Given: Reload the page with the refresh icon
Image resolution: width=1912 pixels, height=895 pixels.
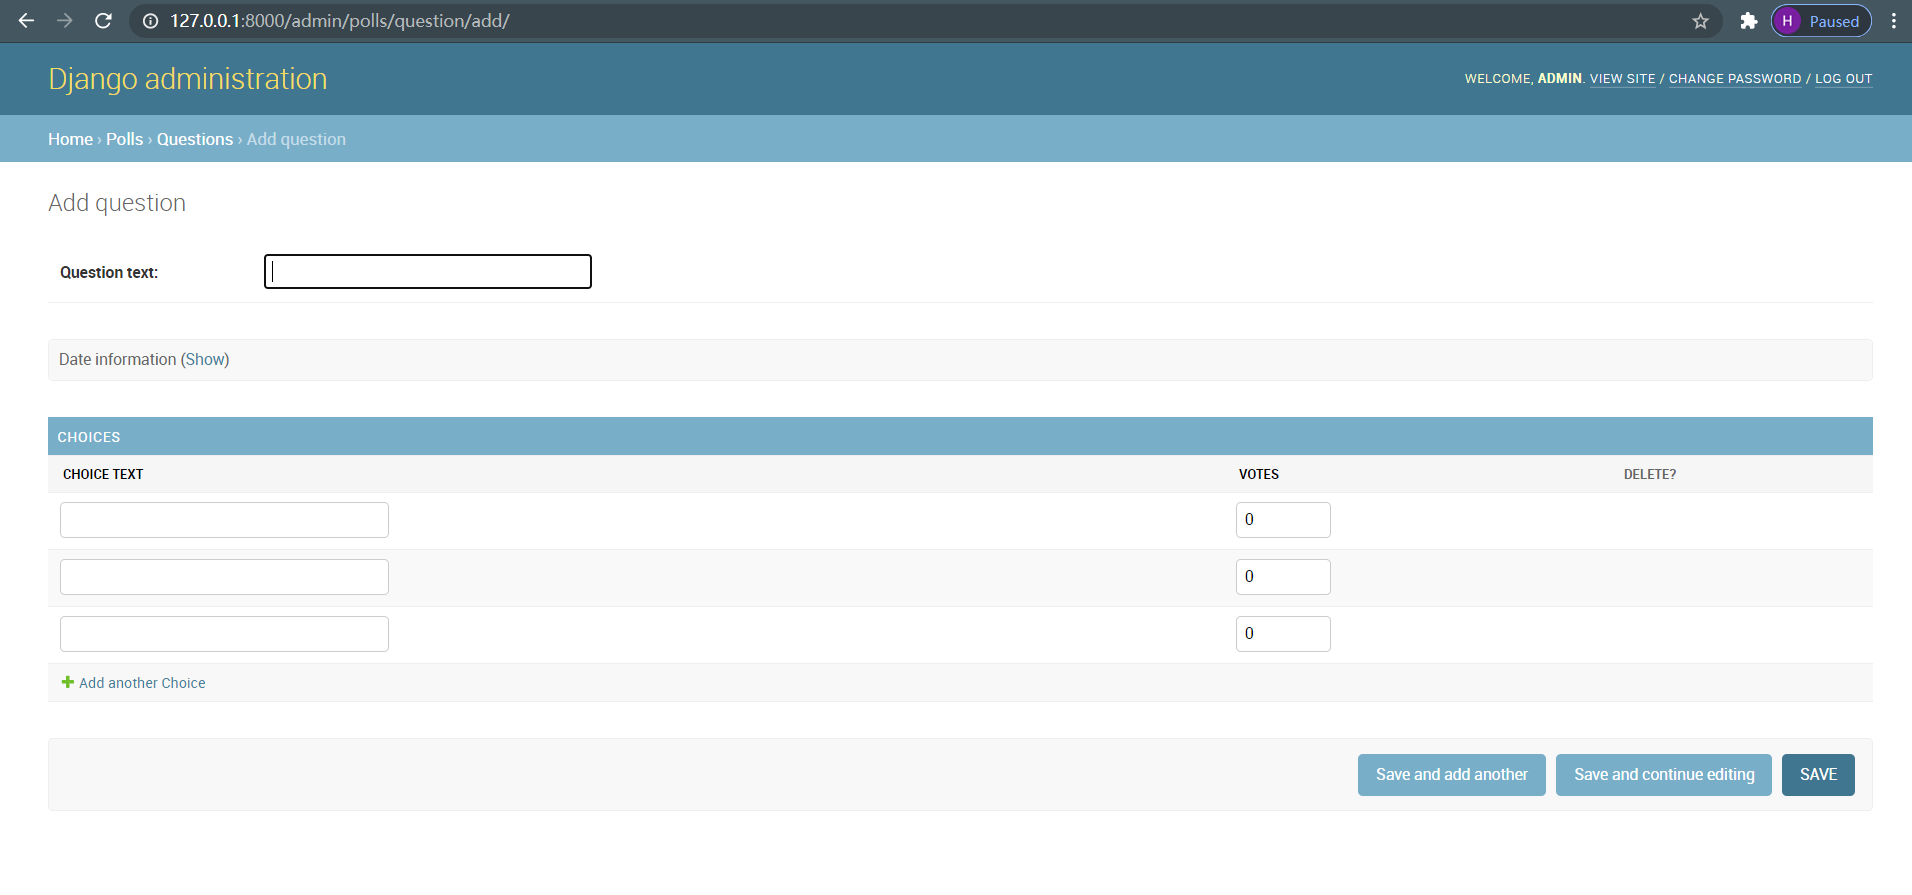Looking at the screenshot, I should point(103,21).
